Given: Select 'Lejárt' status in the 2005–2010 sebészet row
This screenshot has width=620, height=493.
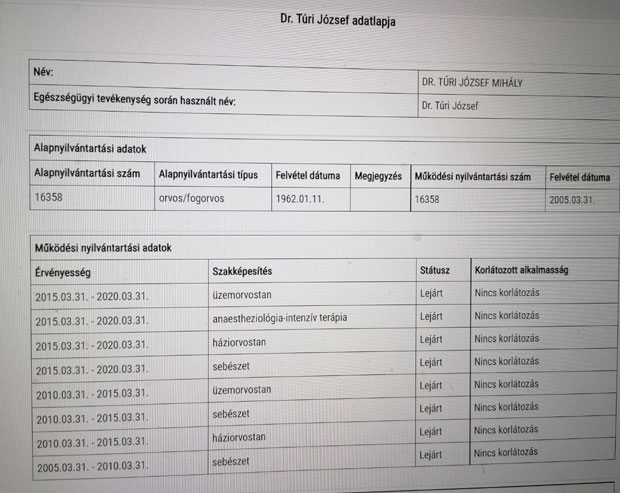Looking at the screenshot, I should 431,455.
